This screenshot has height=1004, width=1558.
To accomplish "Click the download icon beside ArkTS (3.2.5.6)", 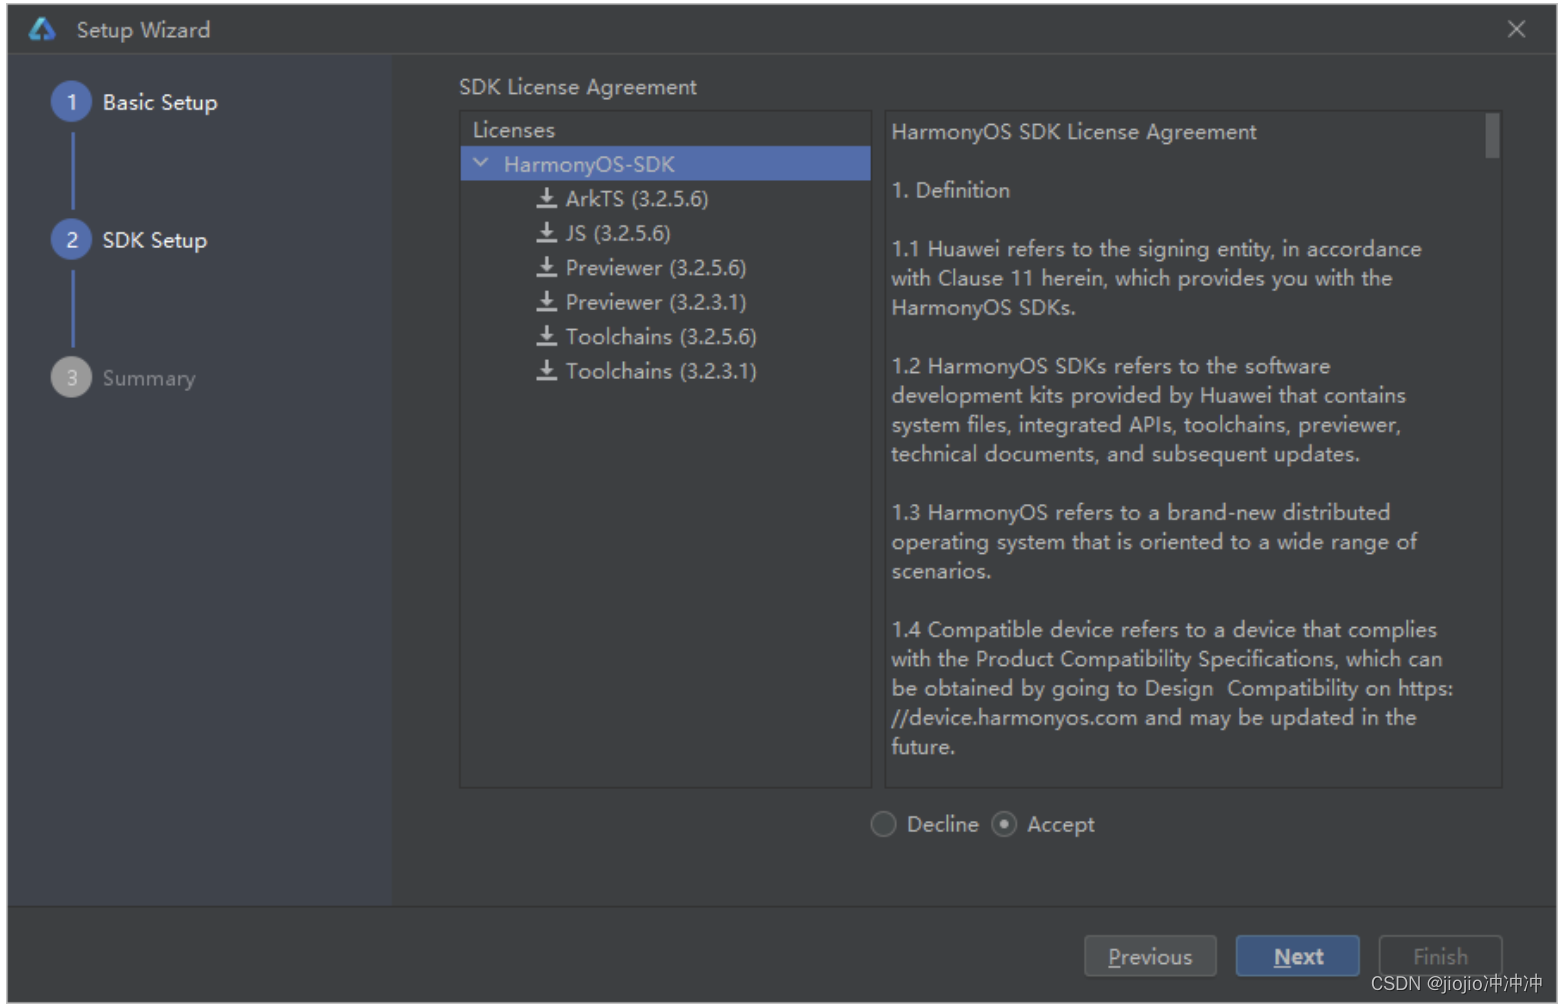I will [546, 198].
